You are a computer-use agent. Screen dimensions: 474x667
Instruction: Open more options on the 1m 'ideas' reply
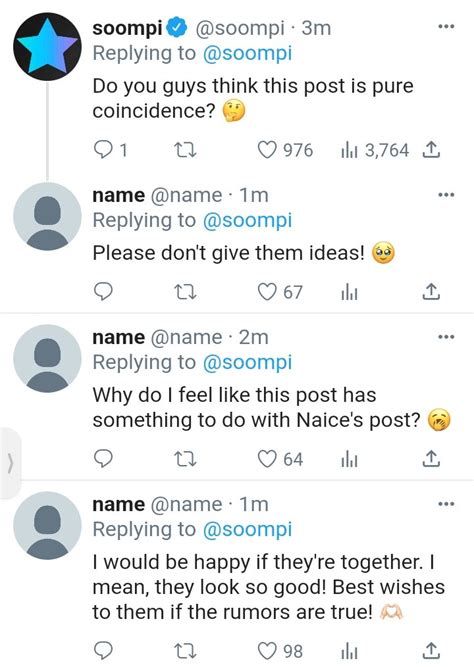pos(446,195)
